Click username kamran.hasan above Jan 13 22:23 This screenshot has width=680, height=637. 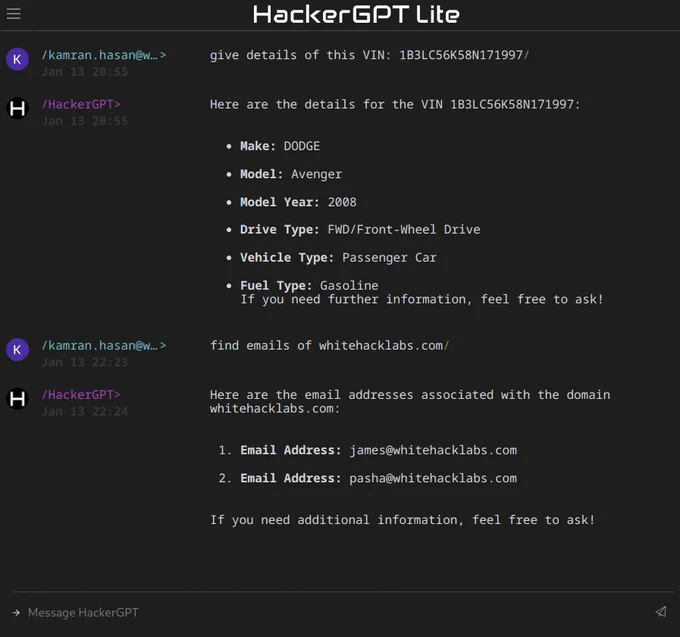[104, 346]
